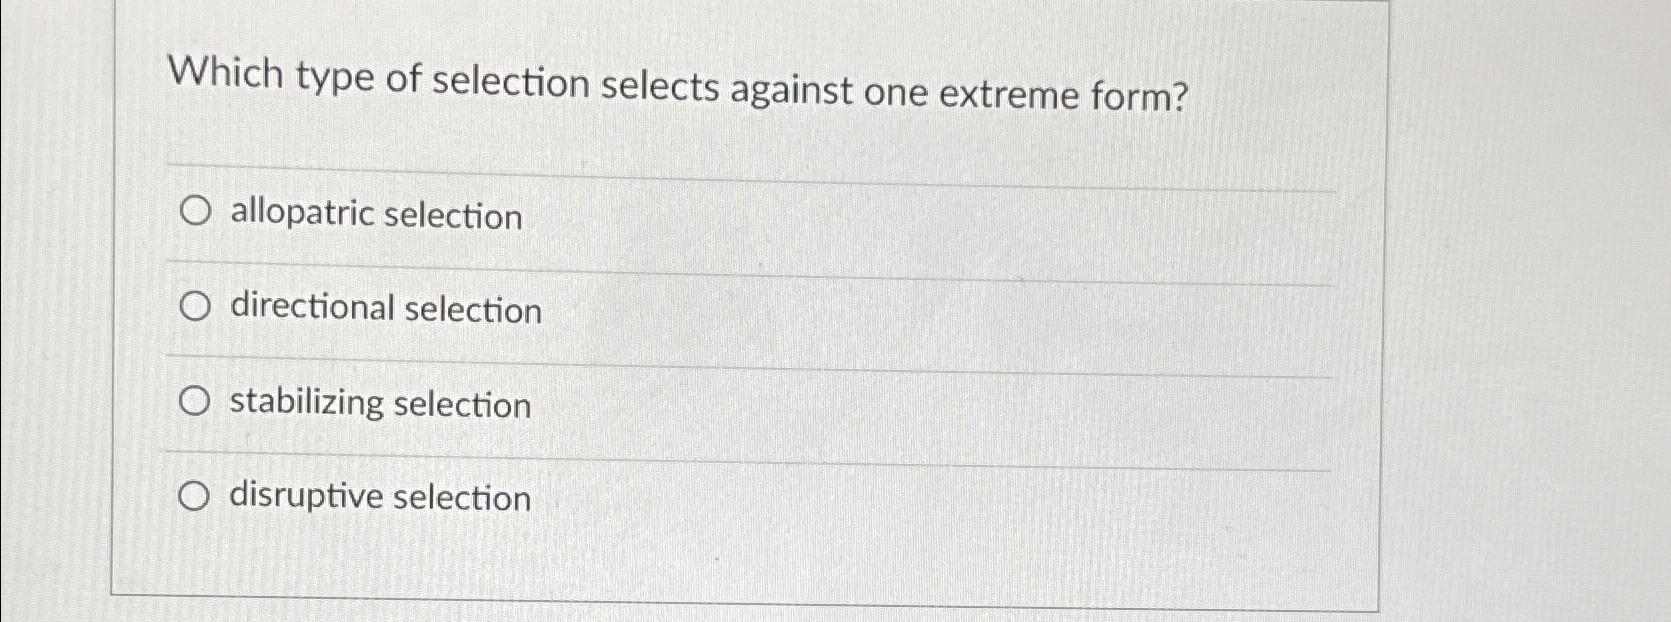
Task: Click the allopatric selection answer text
Action: coord(374,214)
